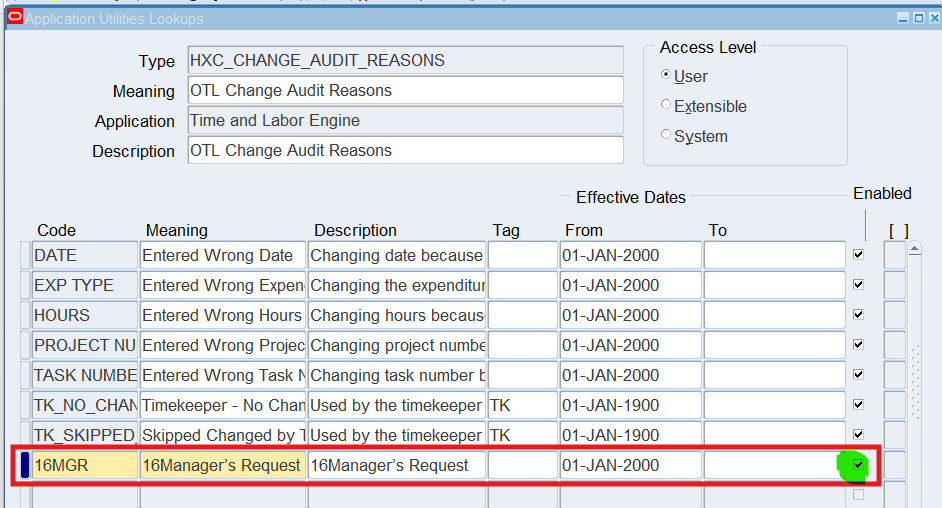Select the System access level option
The image size is (942, 508).
point(667,135)
